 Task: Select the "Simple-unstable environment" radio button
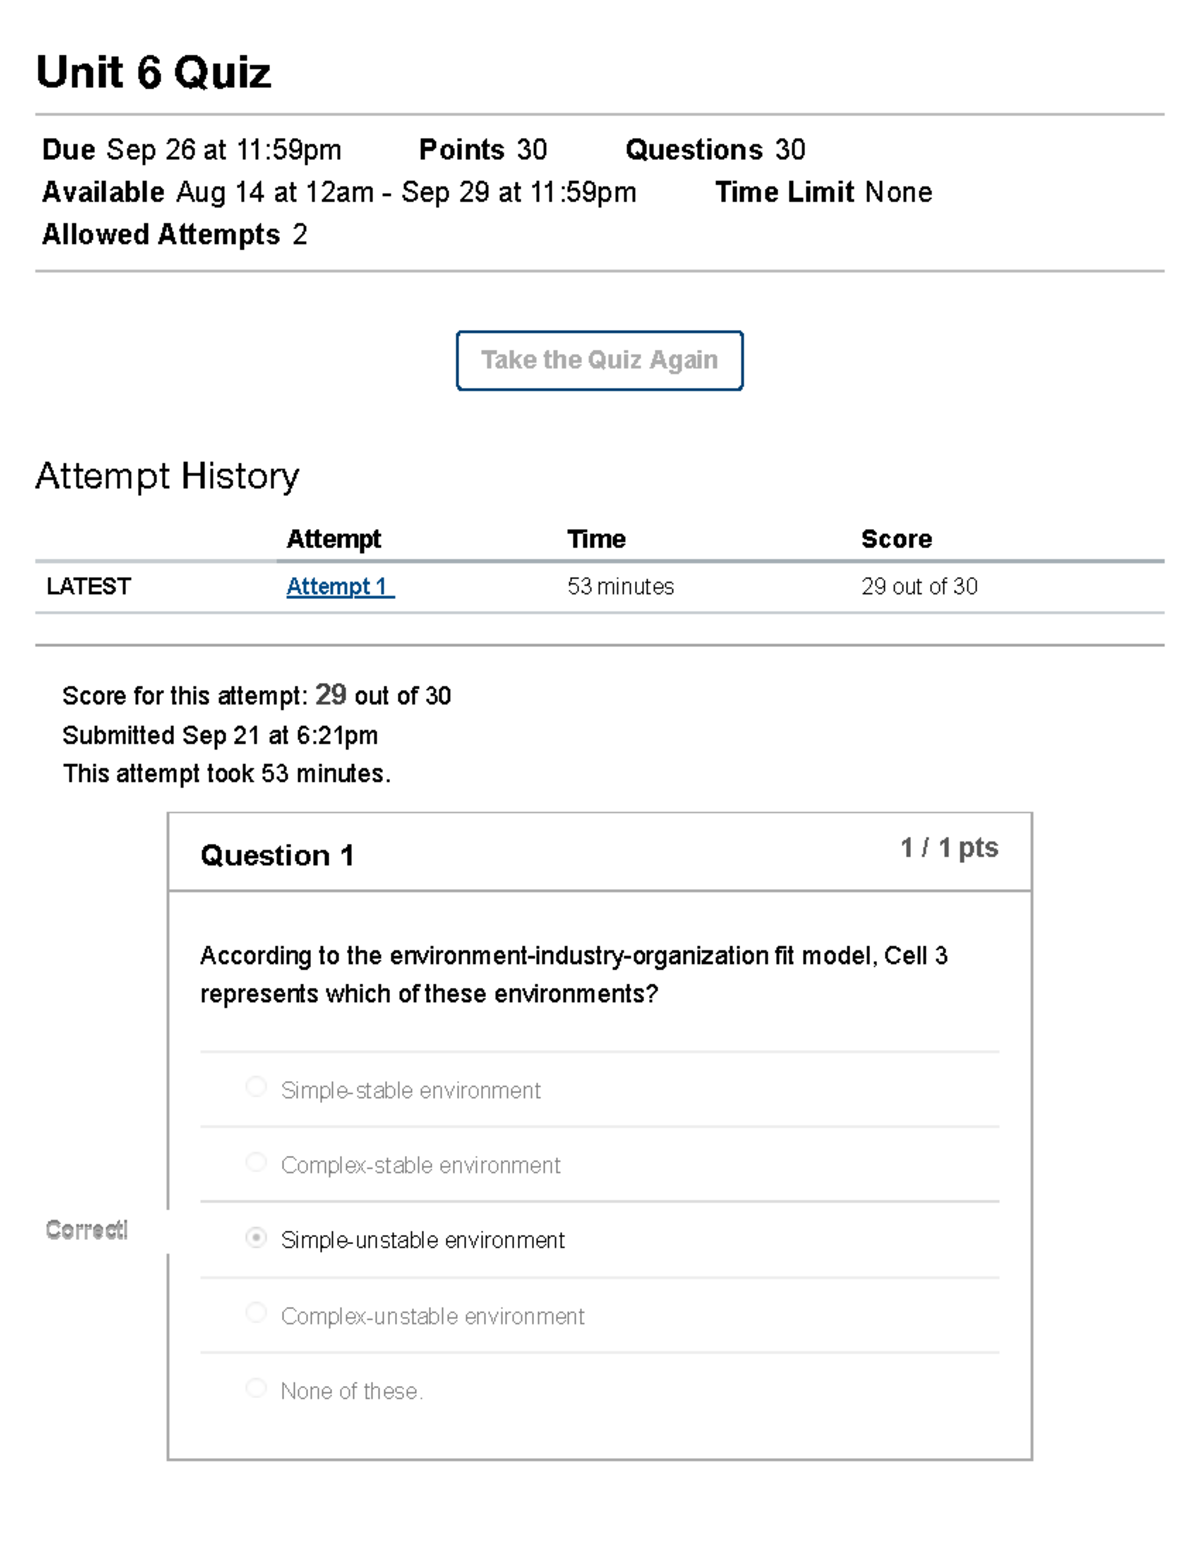pos(256,1237)
